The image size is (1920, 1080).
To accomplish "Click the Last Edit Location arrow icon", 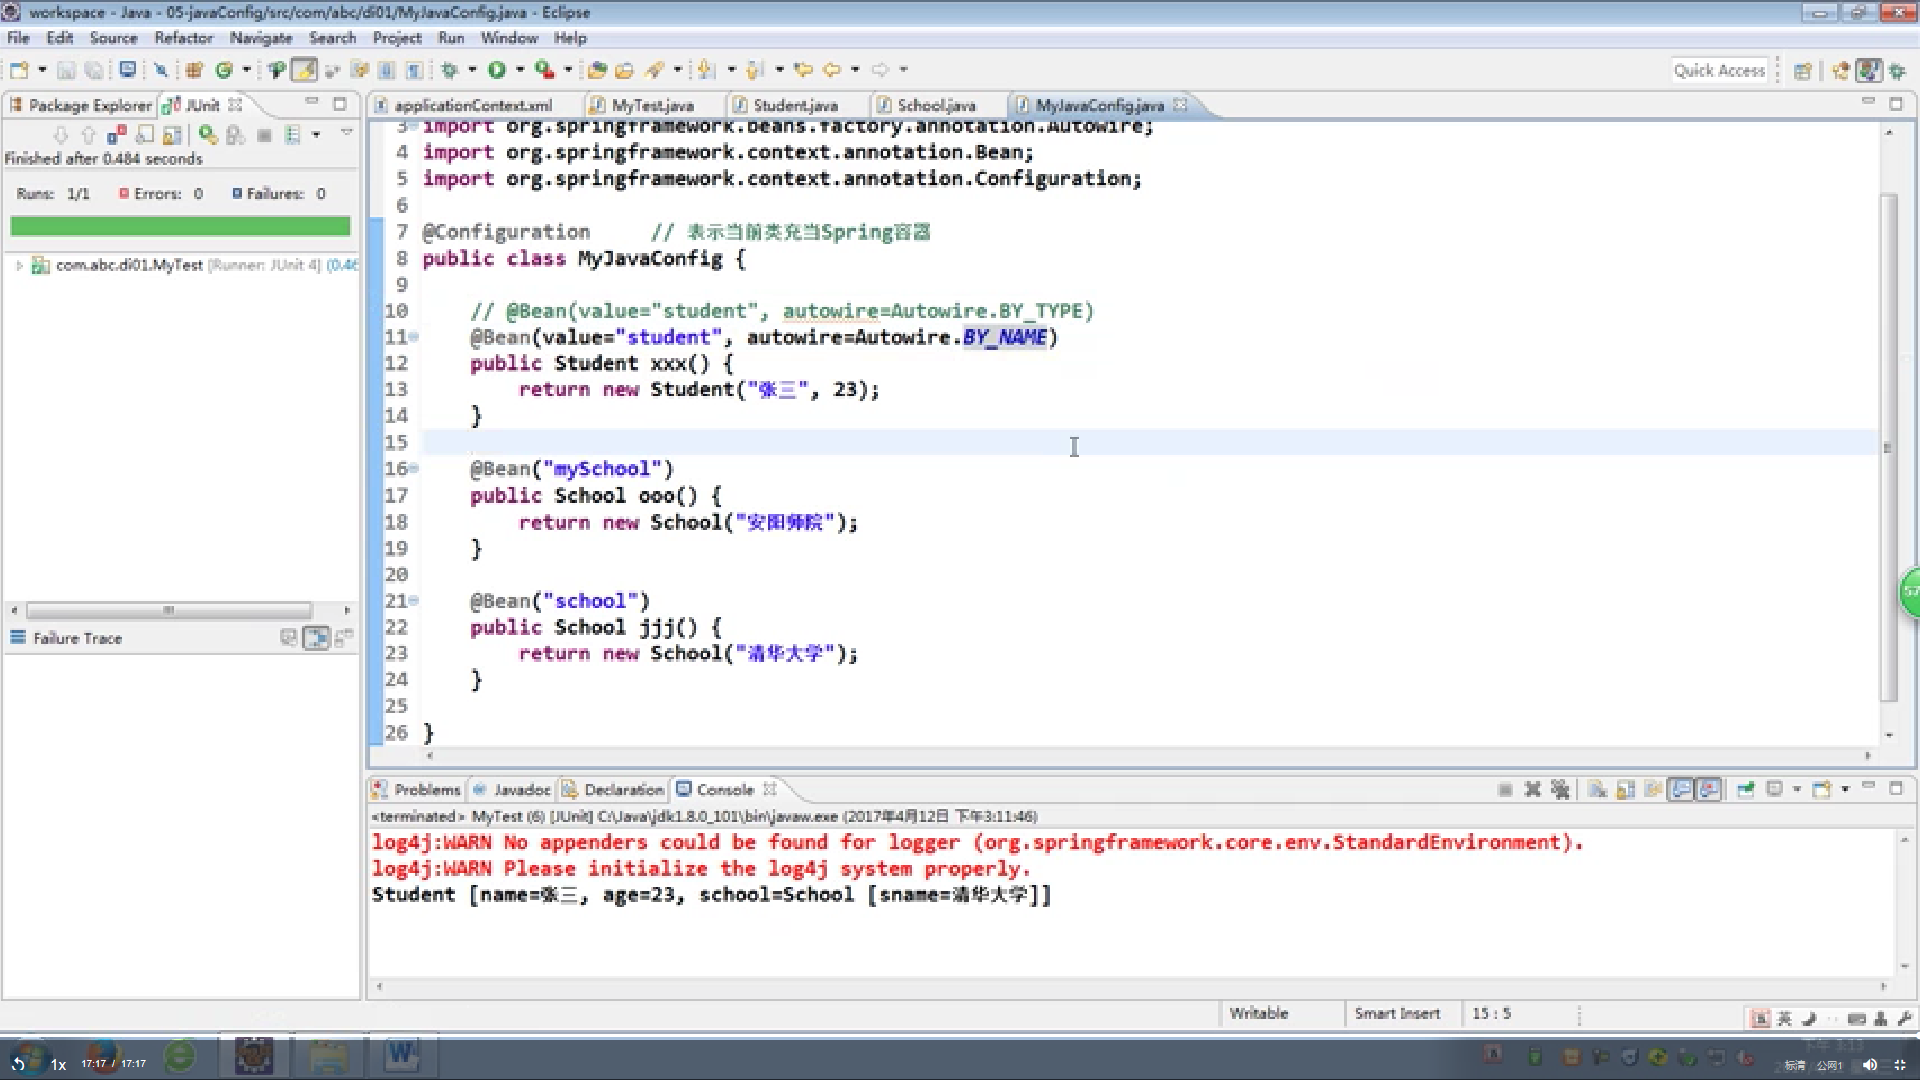I will point(803,70).
